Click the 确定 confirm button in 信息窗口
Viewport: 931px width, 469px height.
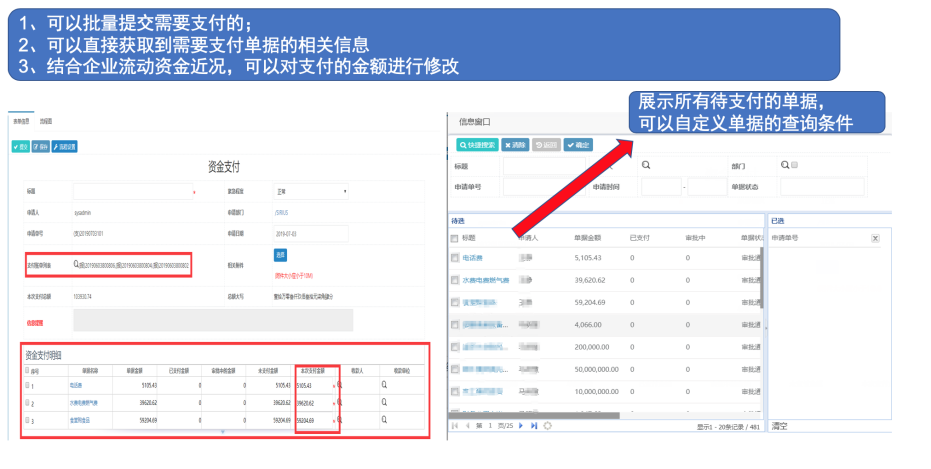(x=578, y=145)
